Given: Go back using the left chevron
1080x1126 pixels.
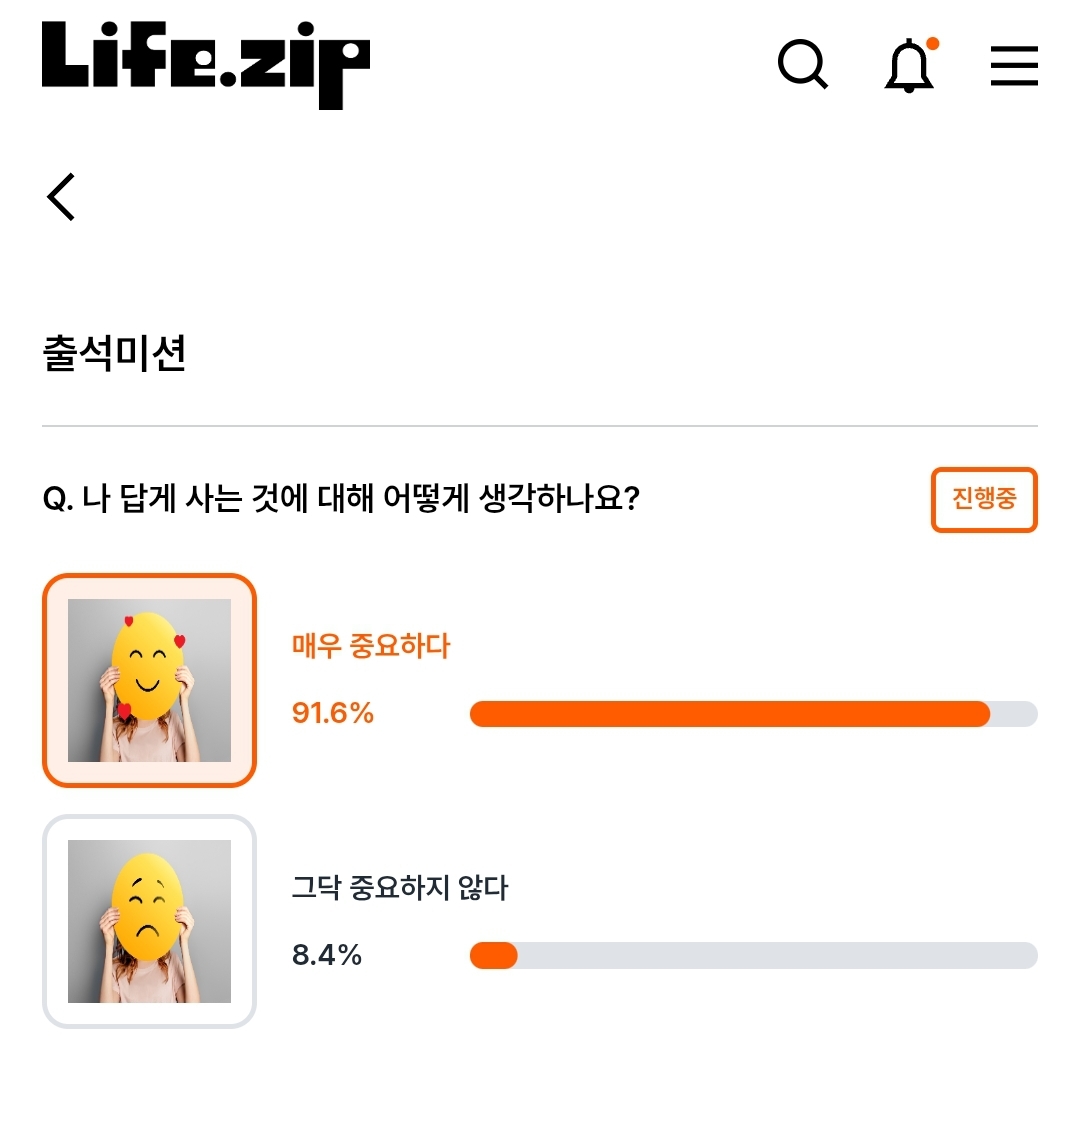Looking at the screenshot, I should pyautogui.click(x=61, y=197).
